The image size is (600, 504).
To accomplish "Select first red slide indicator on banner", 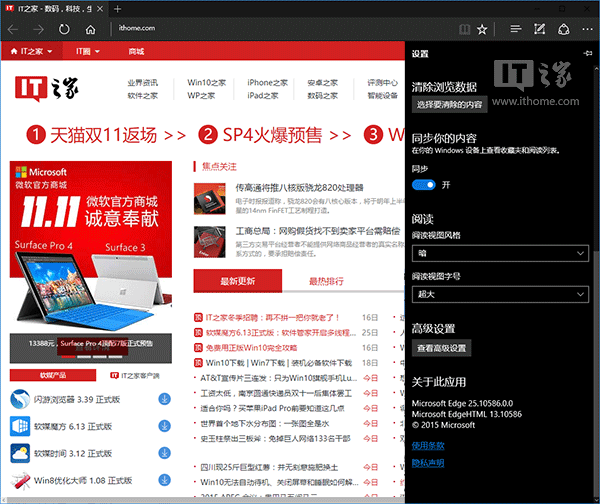I will [x=68, y=357].
